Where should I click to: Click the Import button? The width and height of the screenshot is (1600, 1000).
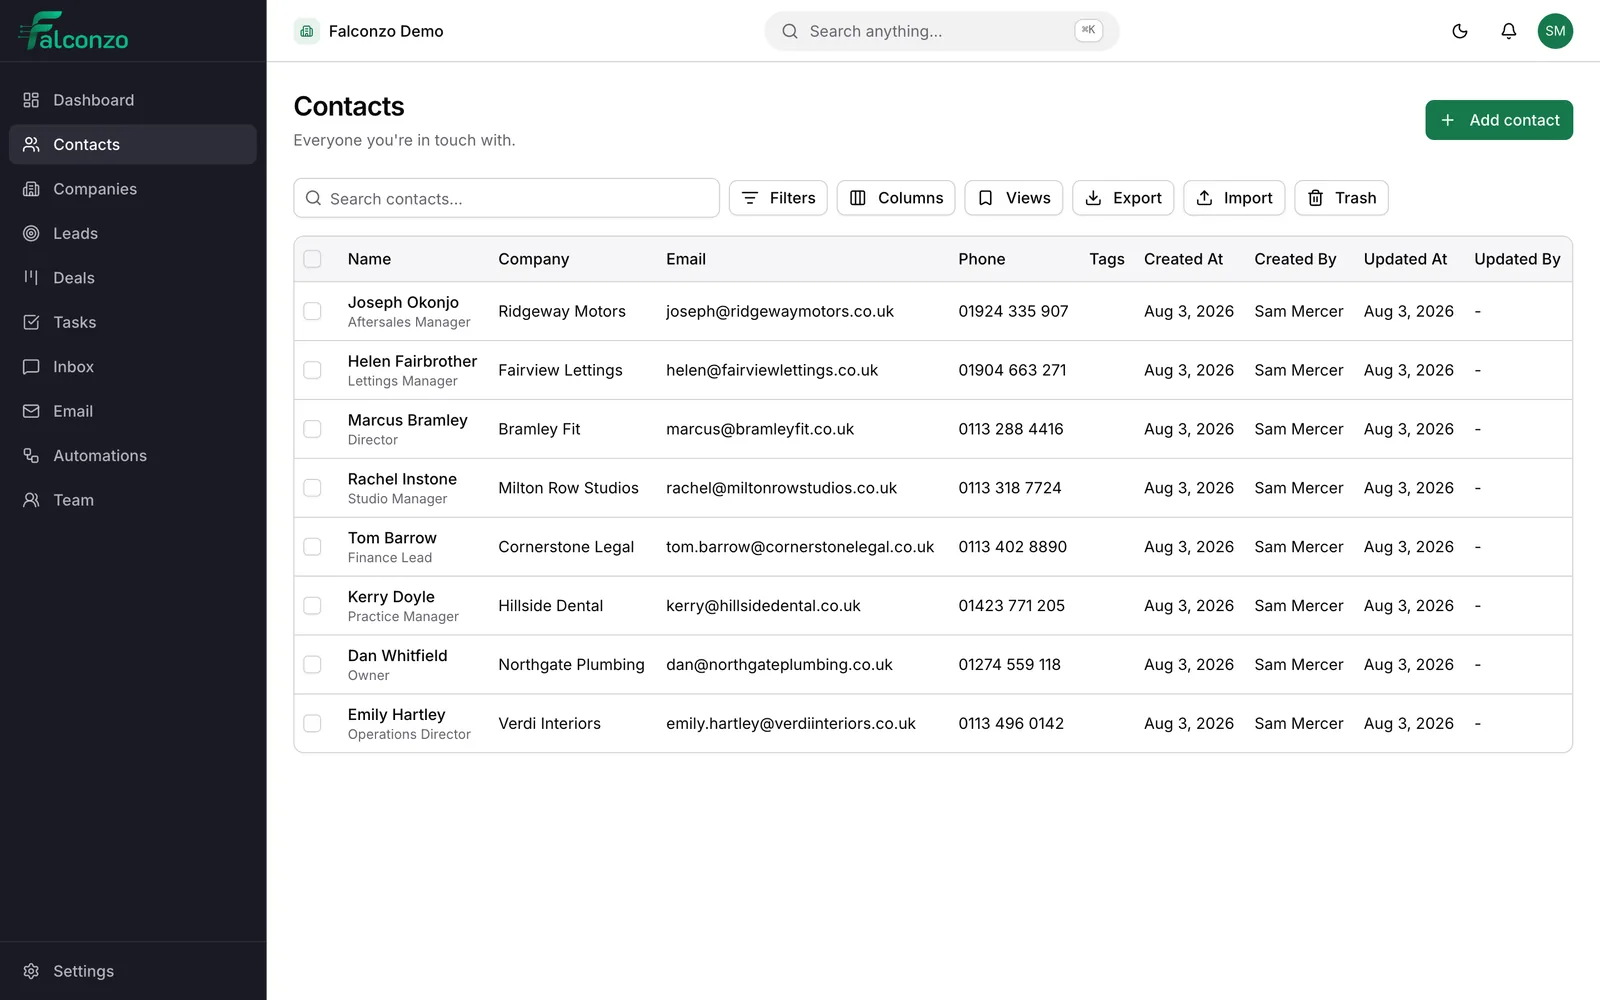(1234, 198)
